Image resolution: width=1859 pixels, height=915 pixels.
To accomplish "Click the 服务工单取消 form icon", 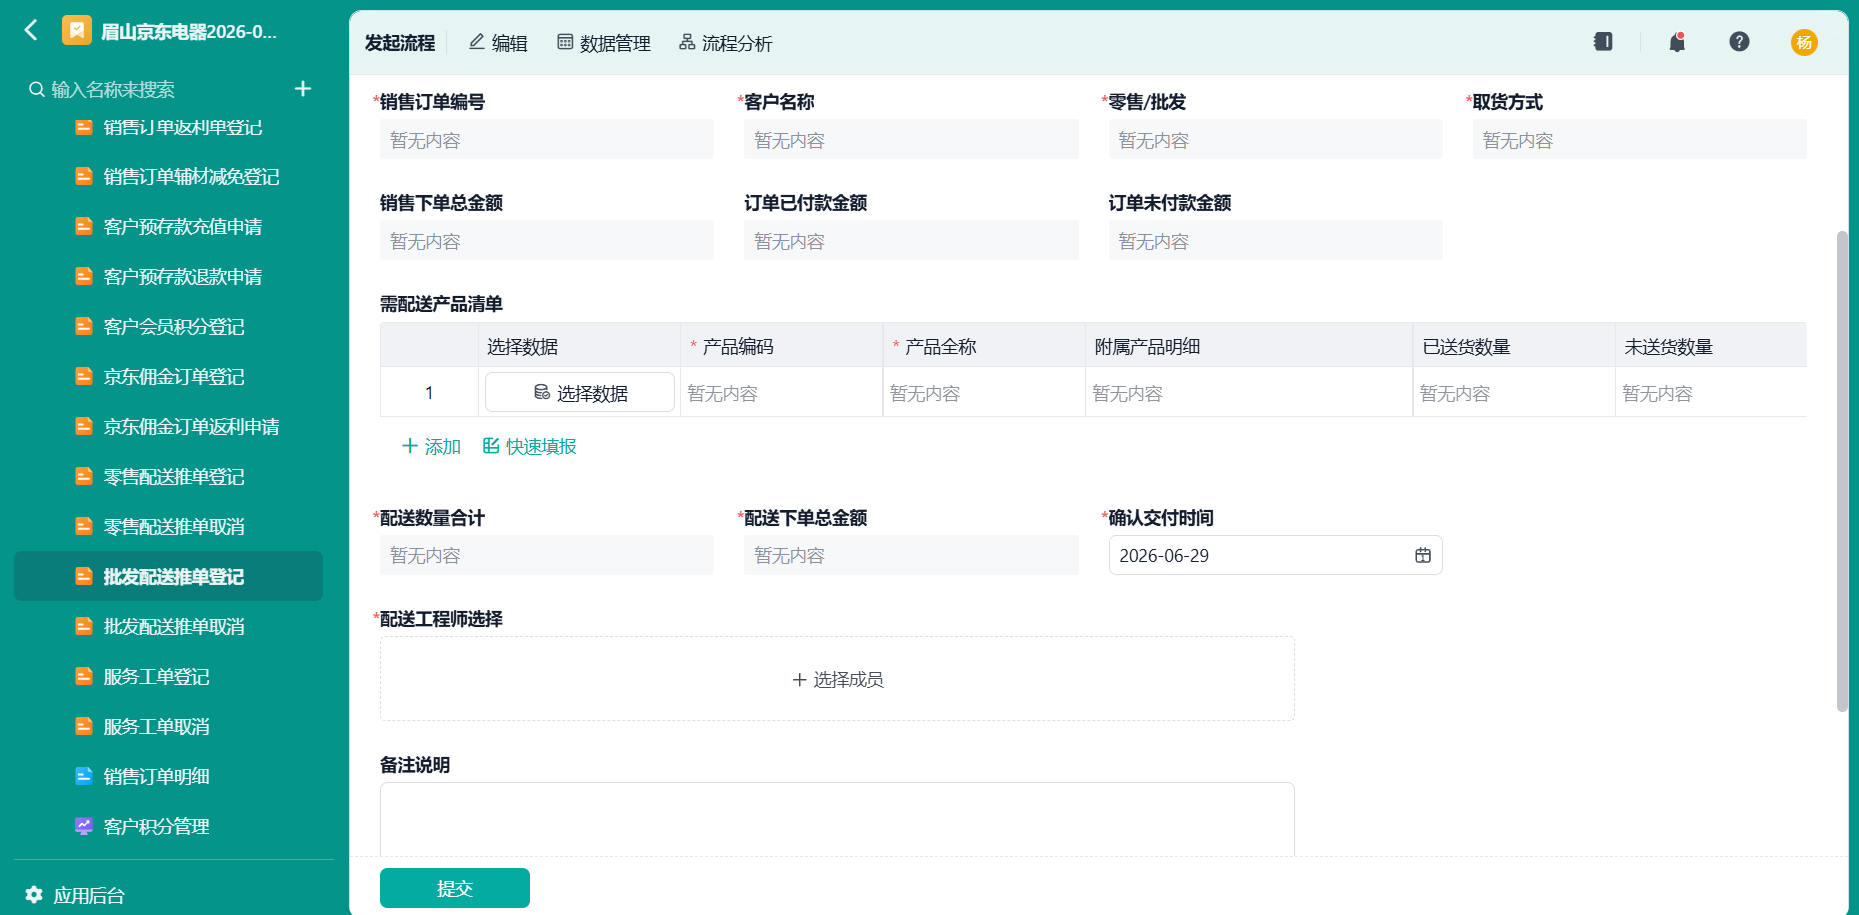I will coord(84,727).
